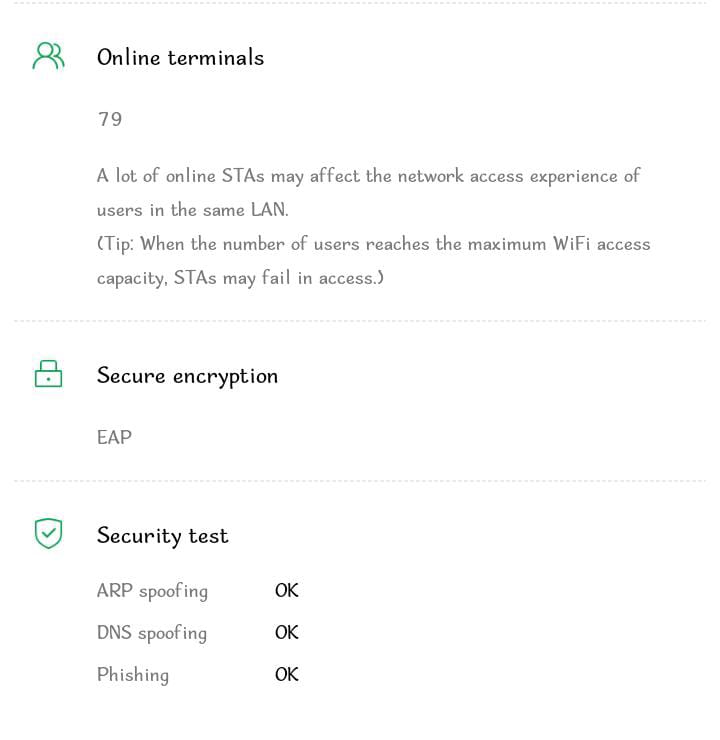Click the OK status for DNS spoofing
The width and height of the screenshot is (720, 740).
(x=287, y=633)
